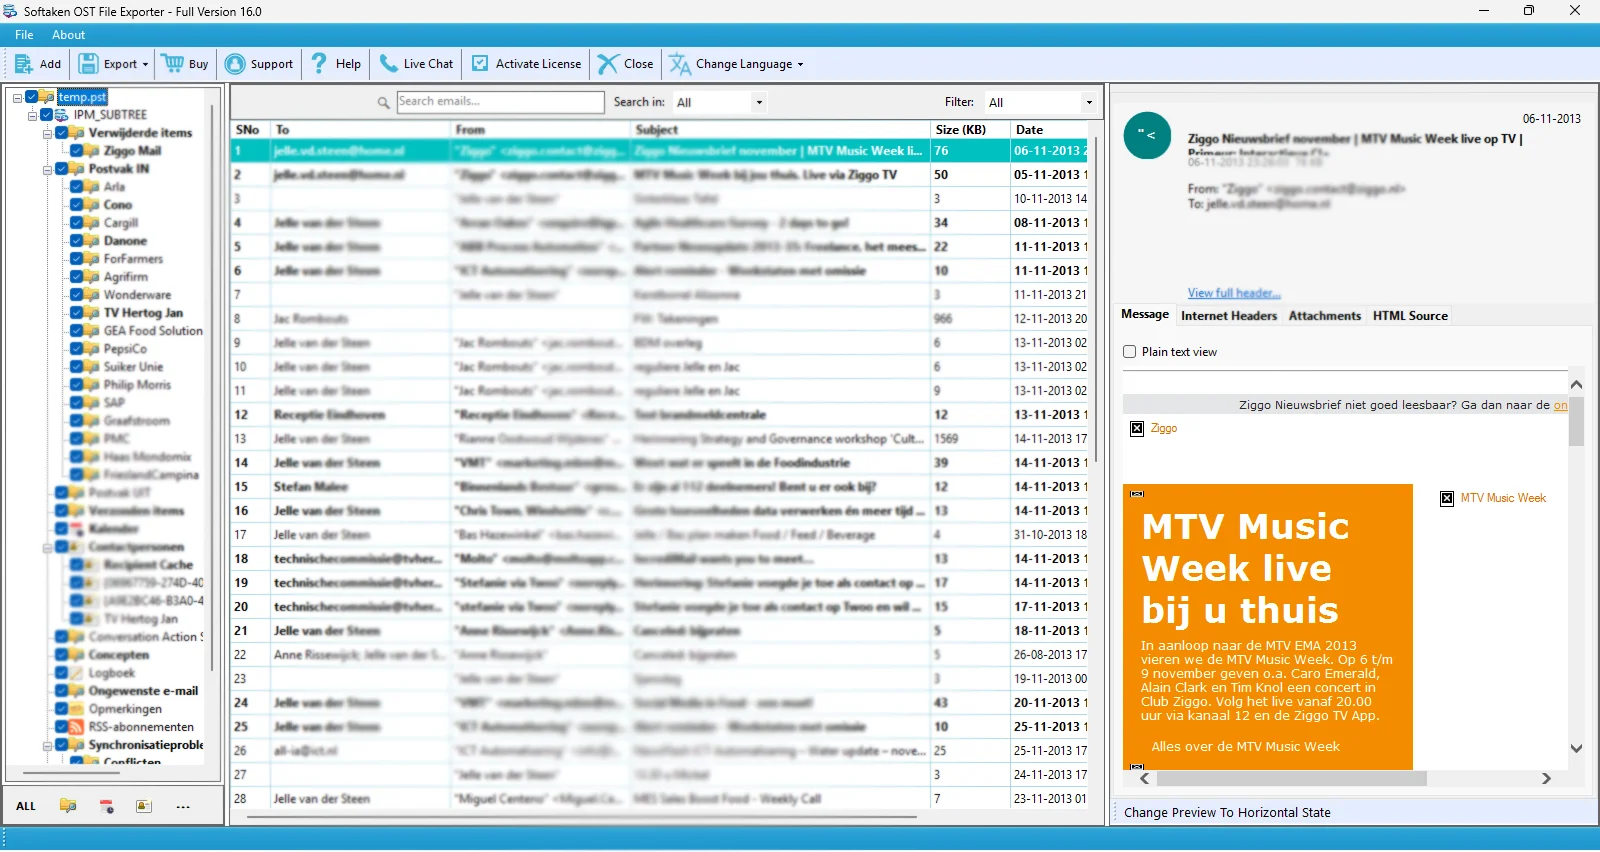The height and width of the screenshot is (852, 1600).
Task: Click the ALL view button
Action: coord(26,806)
